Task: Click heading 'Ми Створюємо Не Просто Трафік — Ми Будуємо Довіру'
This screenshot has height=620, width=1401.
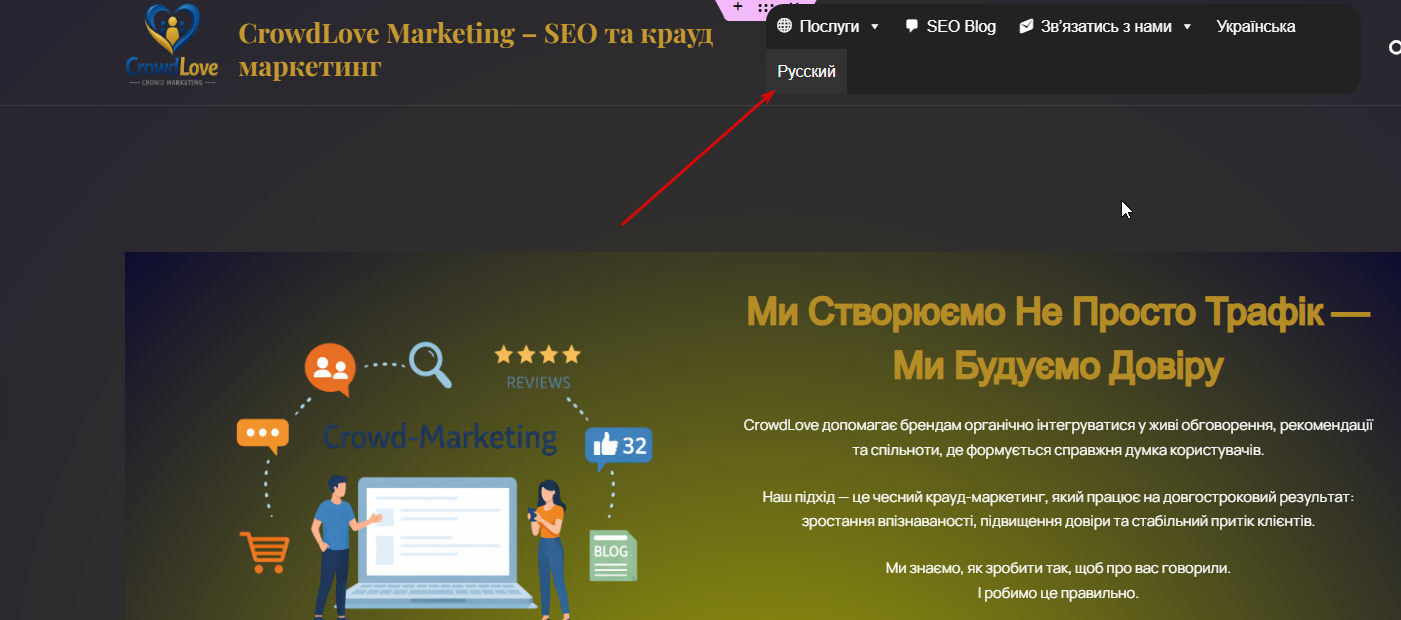Action: (x=1058, y=340)
